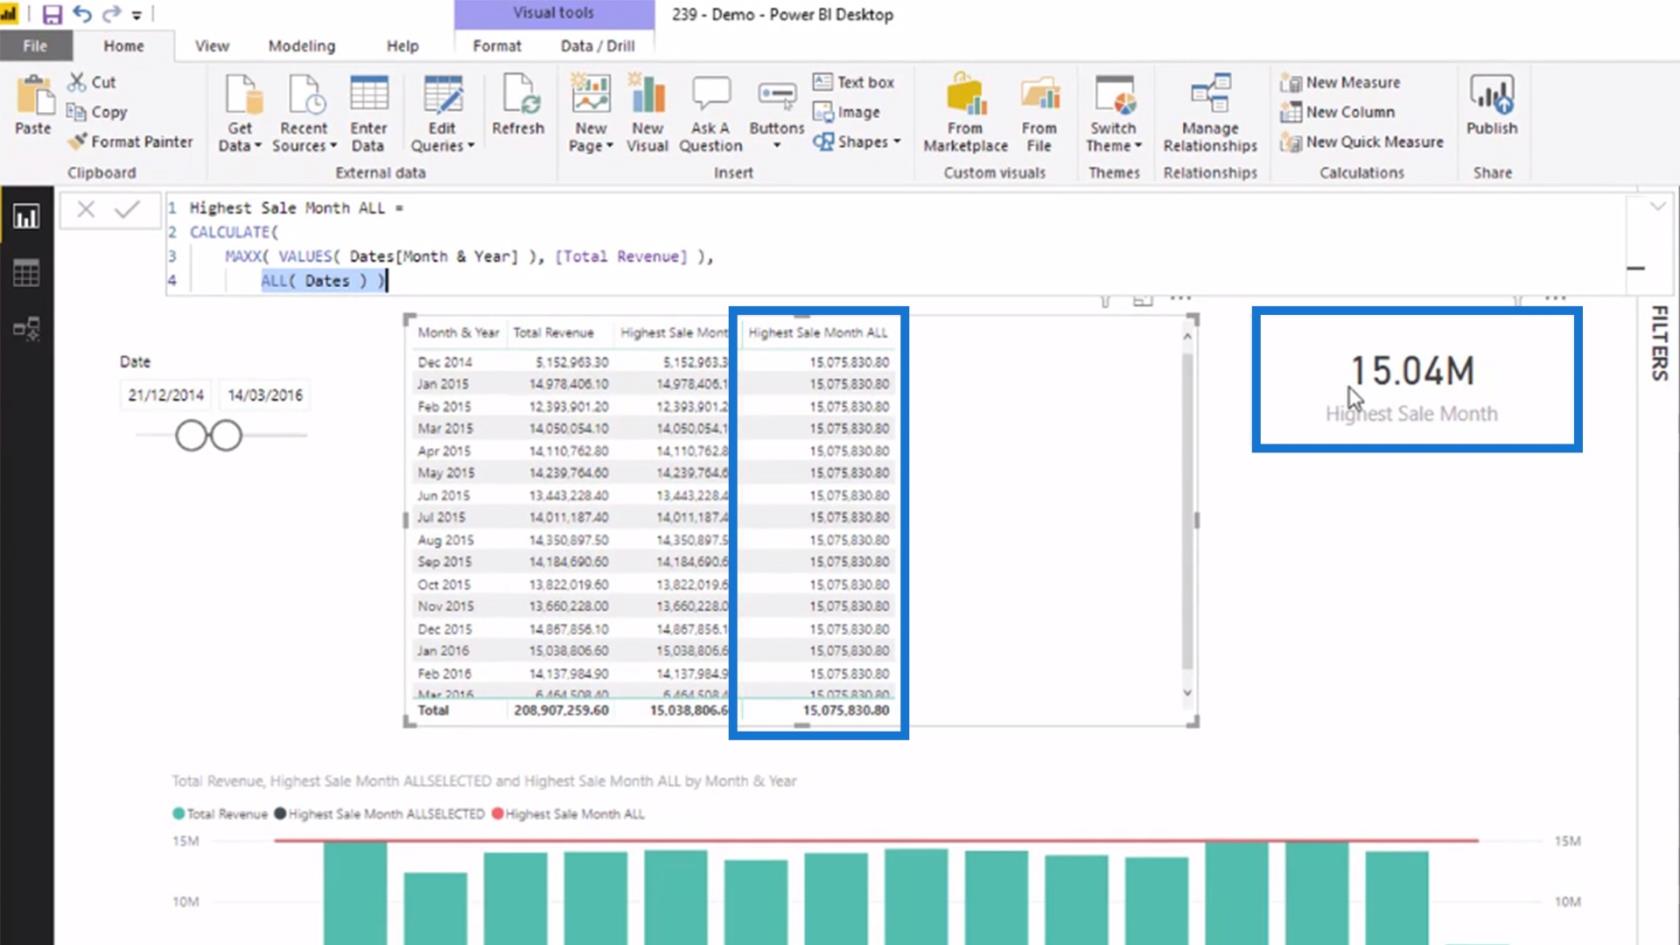This screenshot has height=945, width=1680.
Task: Select the Dec 2014 table row
Action: click(x=654, y=362)
